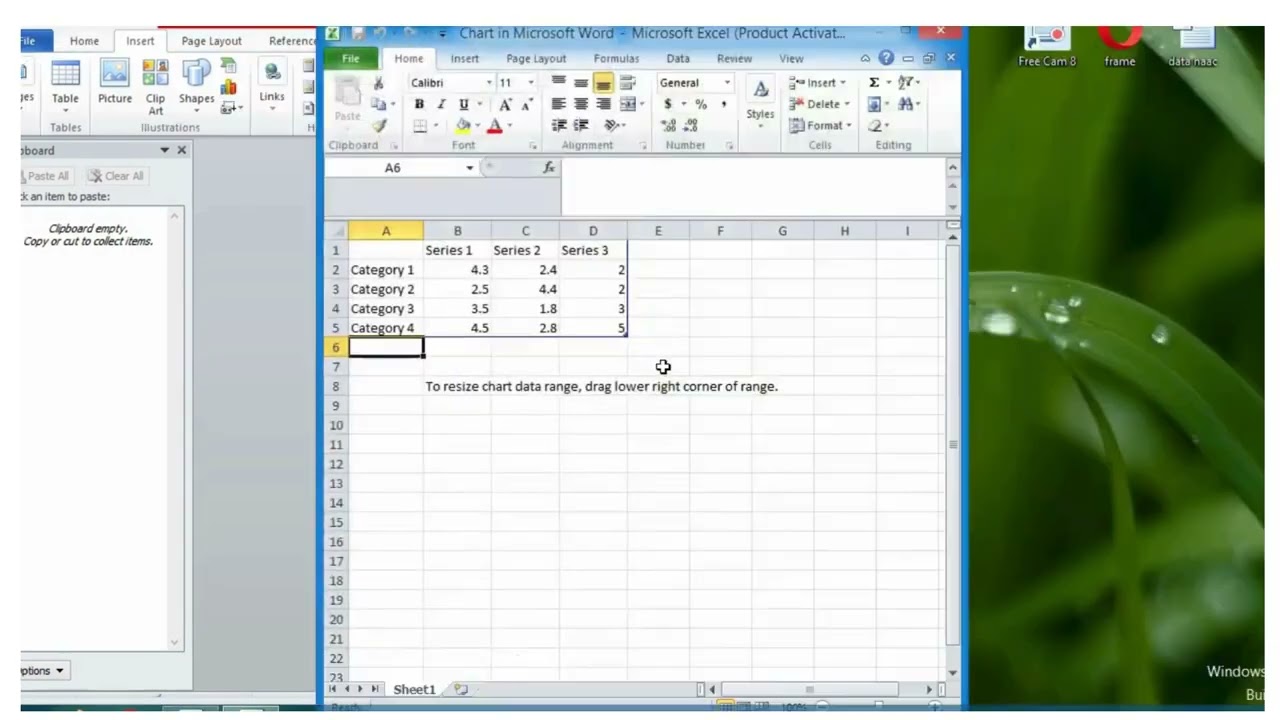Switch to Word Home tab
Viewport: 1280px width, 720px height.
(84, 41)
